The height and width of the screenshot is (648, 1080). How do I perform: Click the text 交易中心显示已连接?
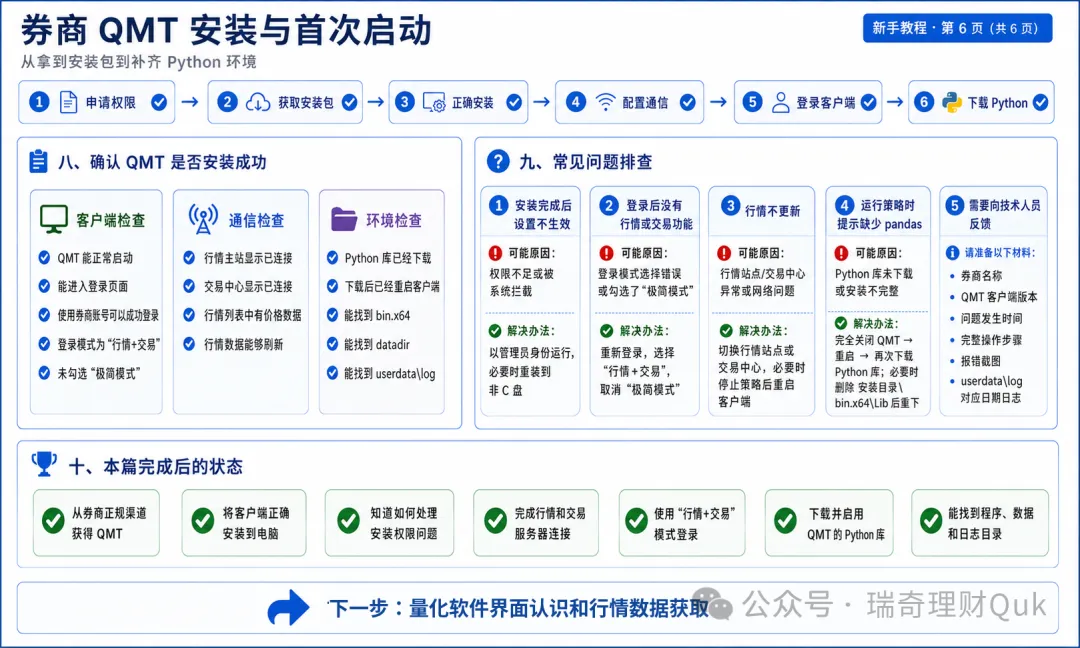pyautogui.click(x=248, y=286)
